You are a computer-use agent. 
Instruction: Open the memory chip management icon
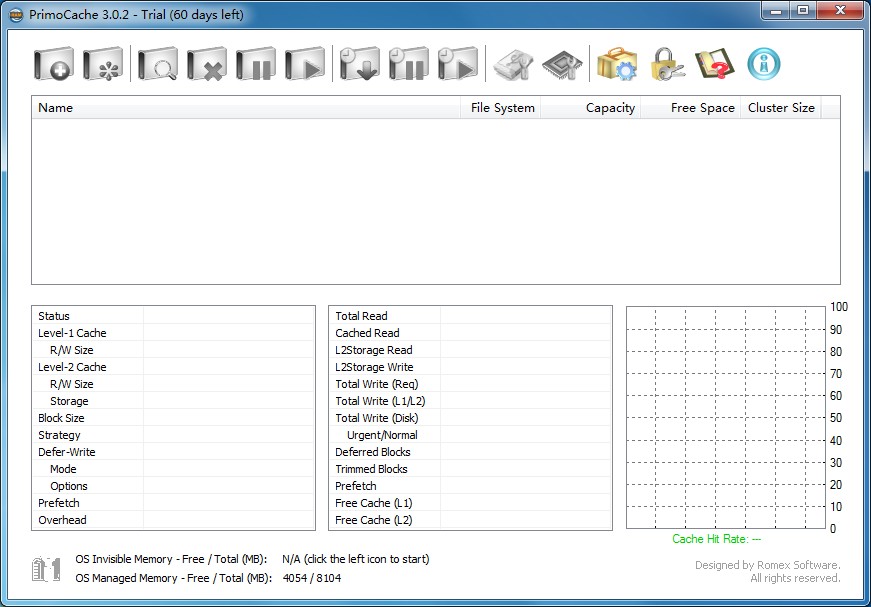click(562, 65)
